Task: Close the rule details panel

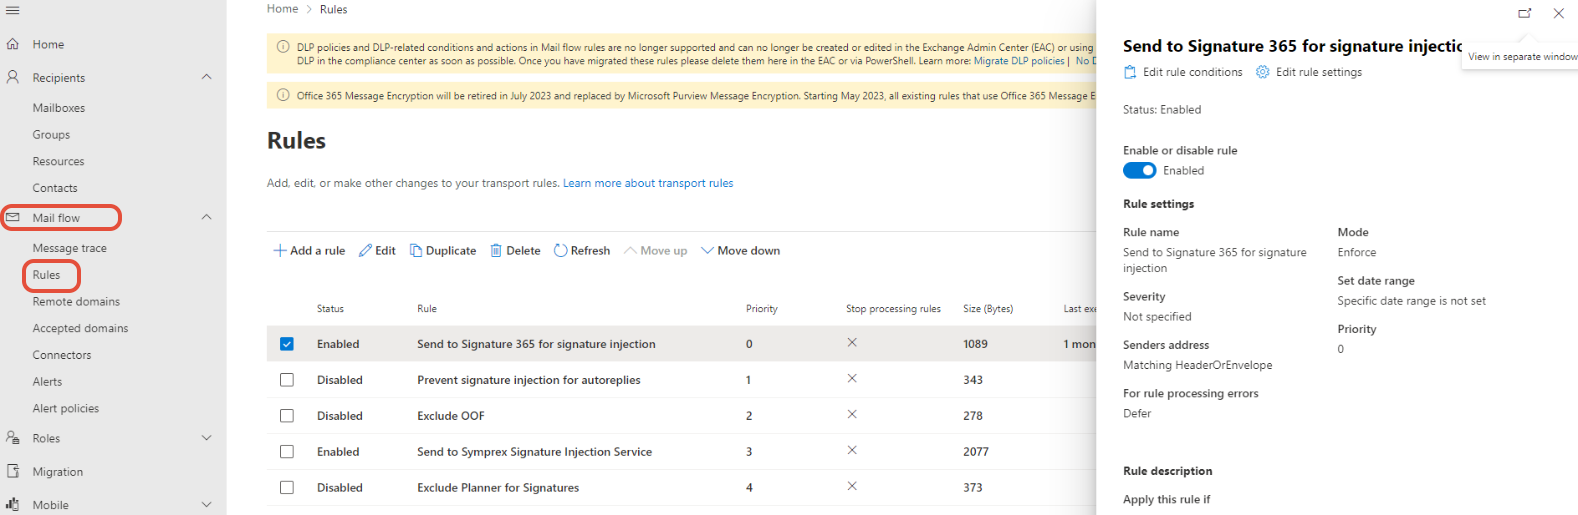Action: pyautogui.click(x=1559, y=13)
